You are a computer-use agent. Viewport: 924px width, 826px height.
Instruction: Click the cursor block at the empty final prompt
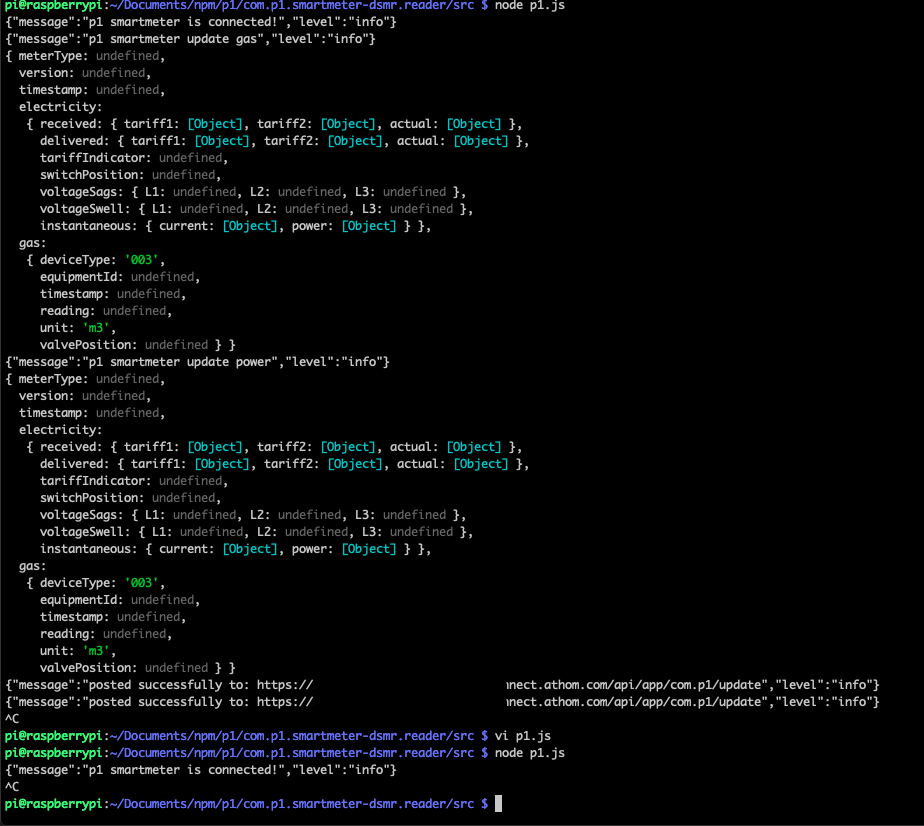click(499, 804)
